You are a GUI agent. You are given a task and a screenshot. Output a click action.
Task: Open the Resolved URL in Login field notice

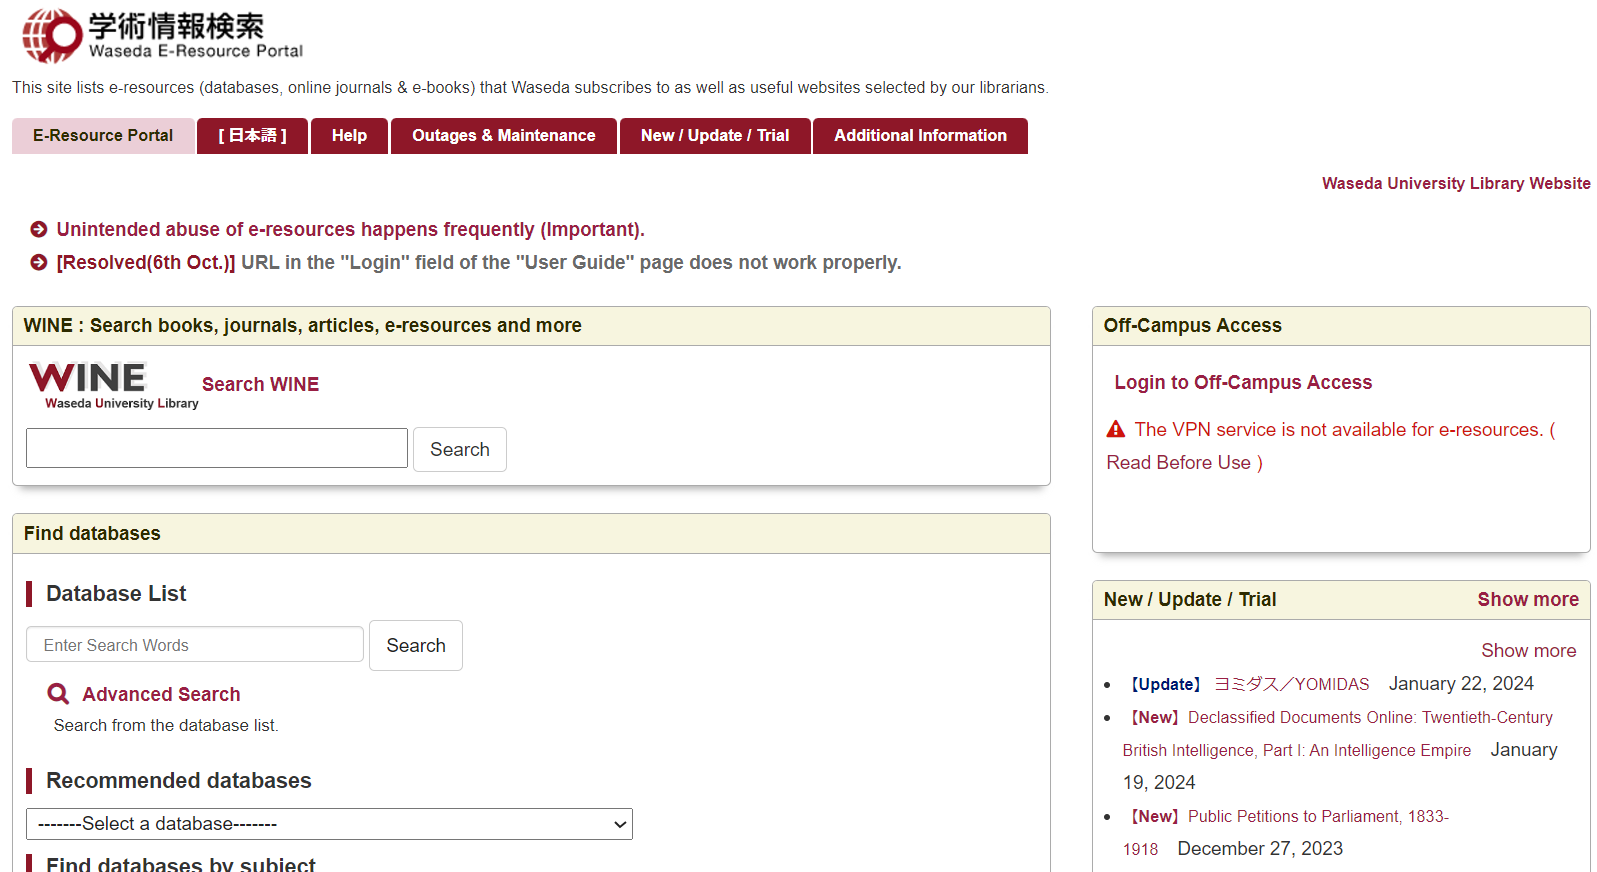pos(478,263)
